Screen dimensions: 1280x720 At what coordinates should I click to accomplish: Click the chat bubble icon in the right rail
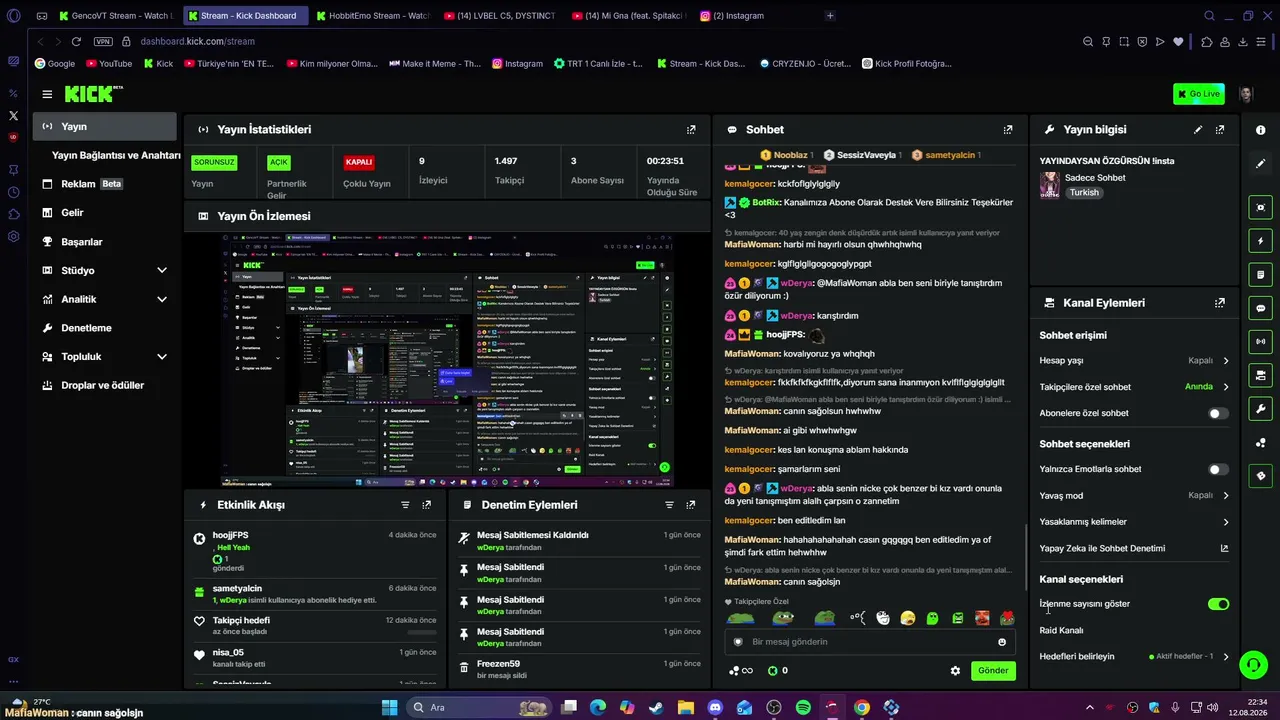pyautogui.click(x=1260, y=308)
